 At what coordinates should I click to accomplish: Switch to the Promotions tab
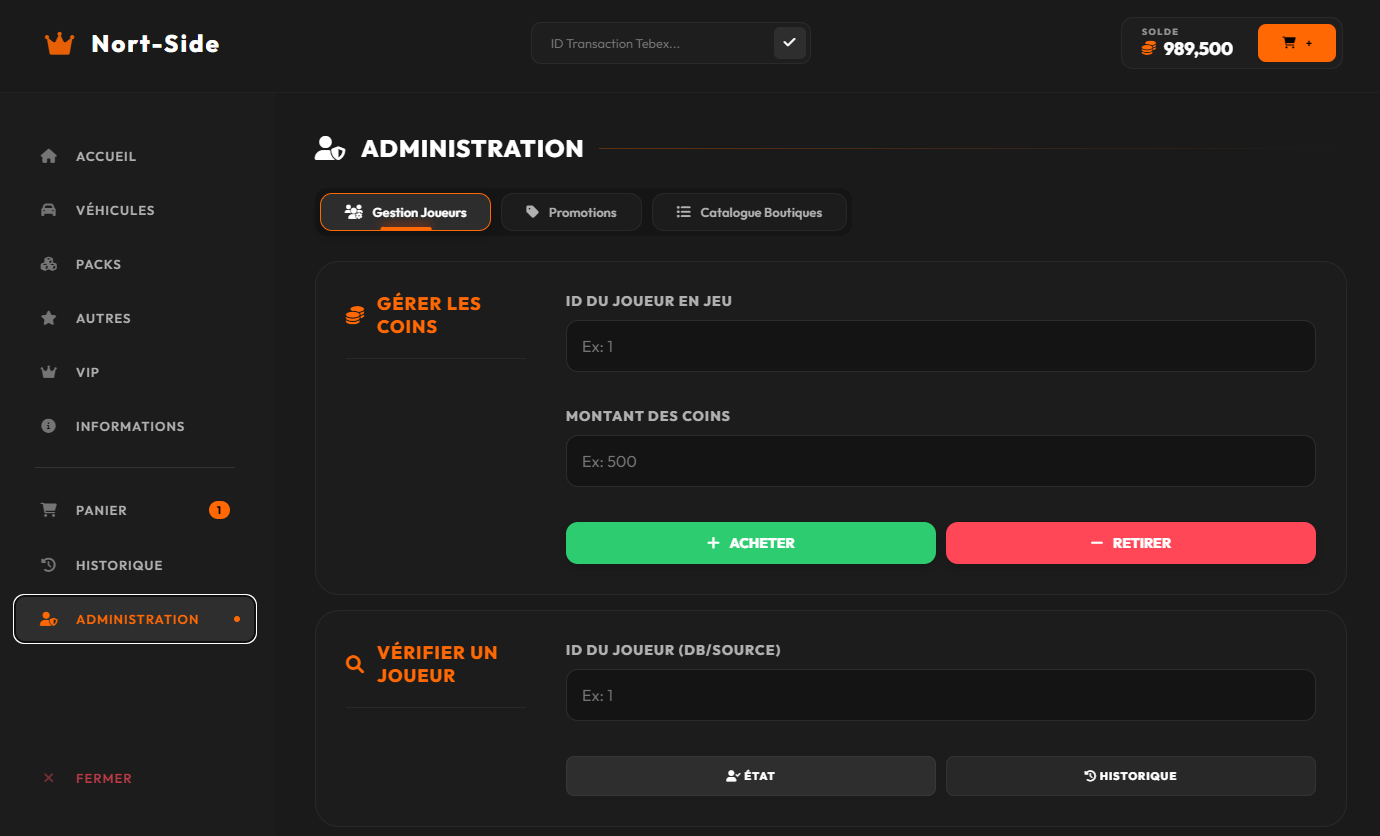571,212
